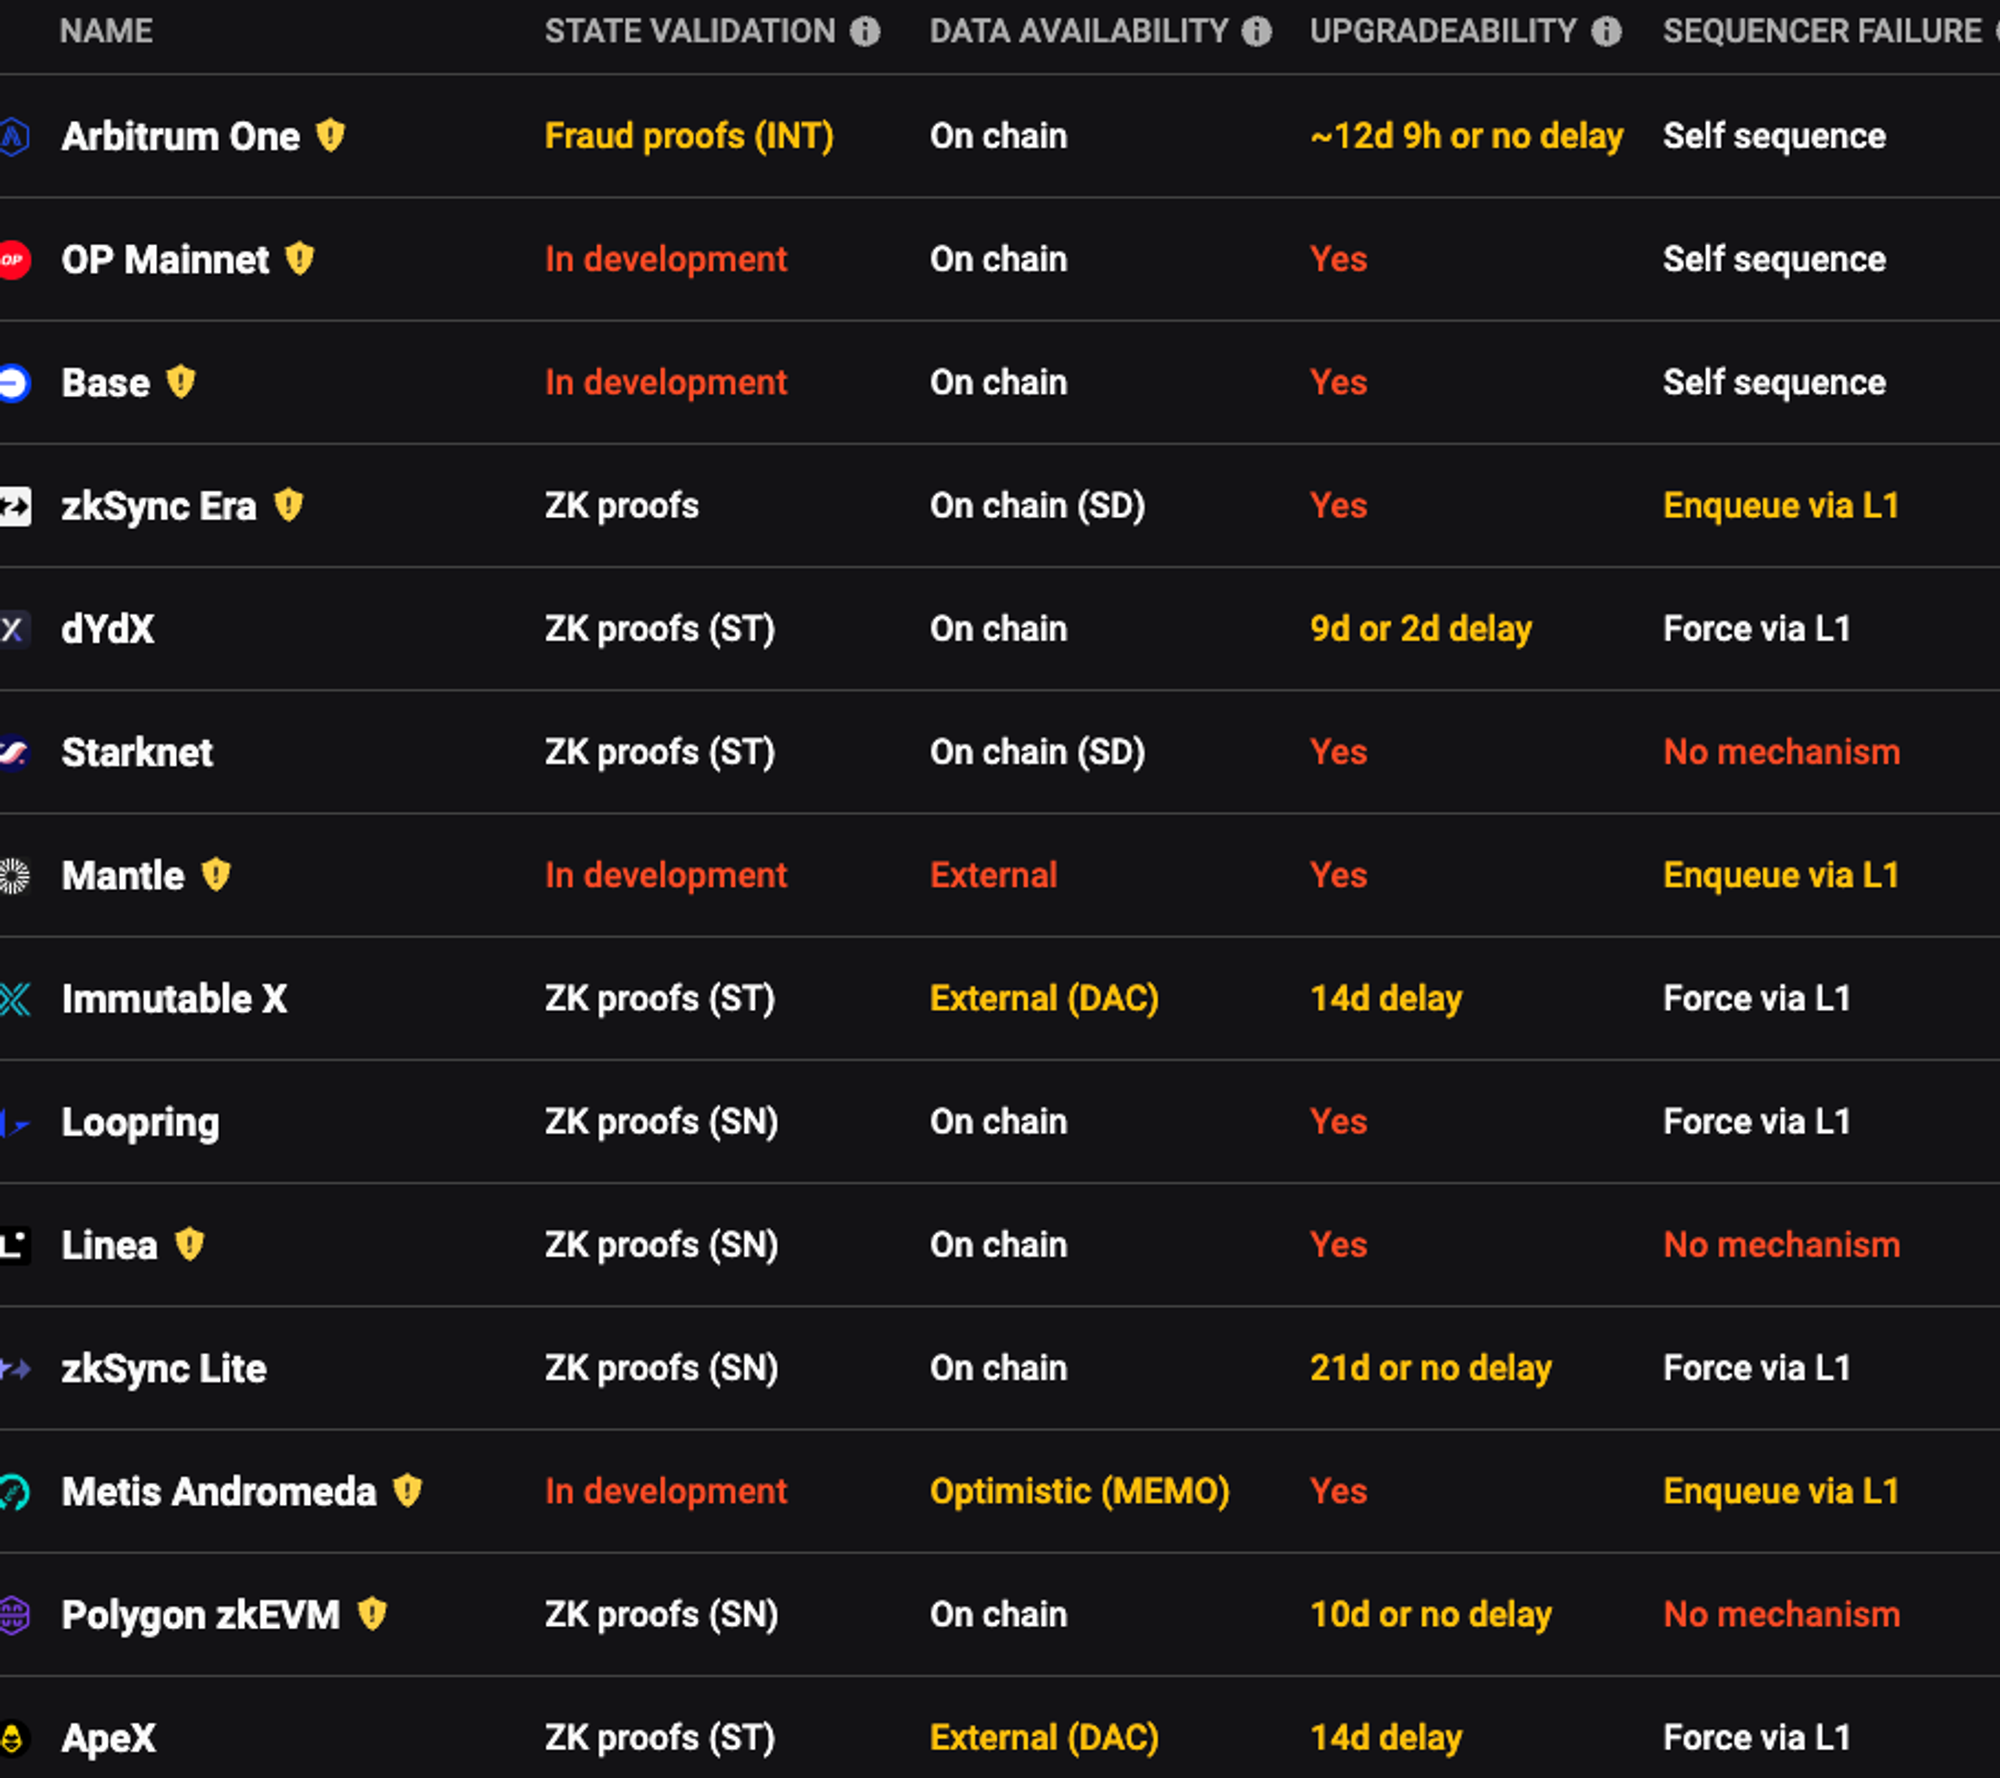Click the Name column header
The width and height of the screenshot is (2000, 1778).
pyautogui.click(x=106, y=32)
